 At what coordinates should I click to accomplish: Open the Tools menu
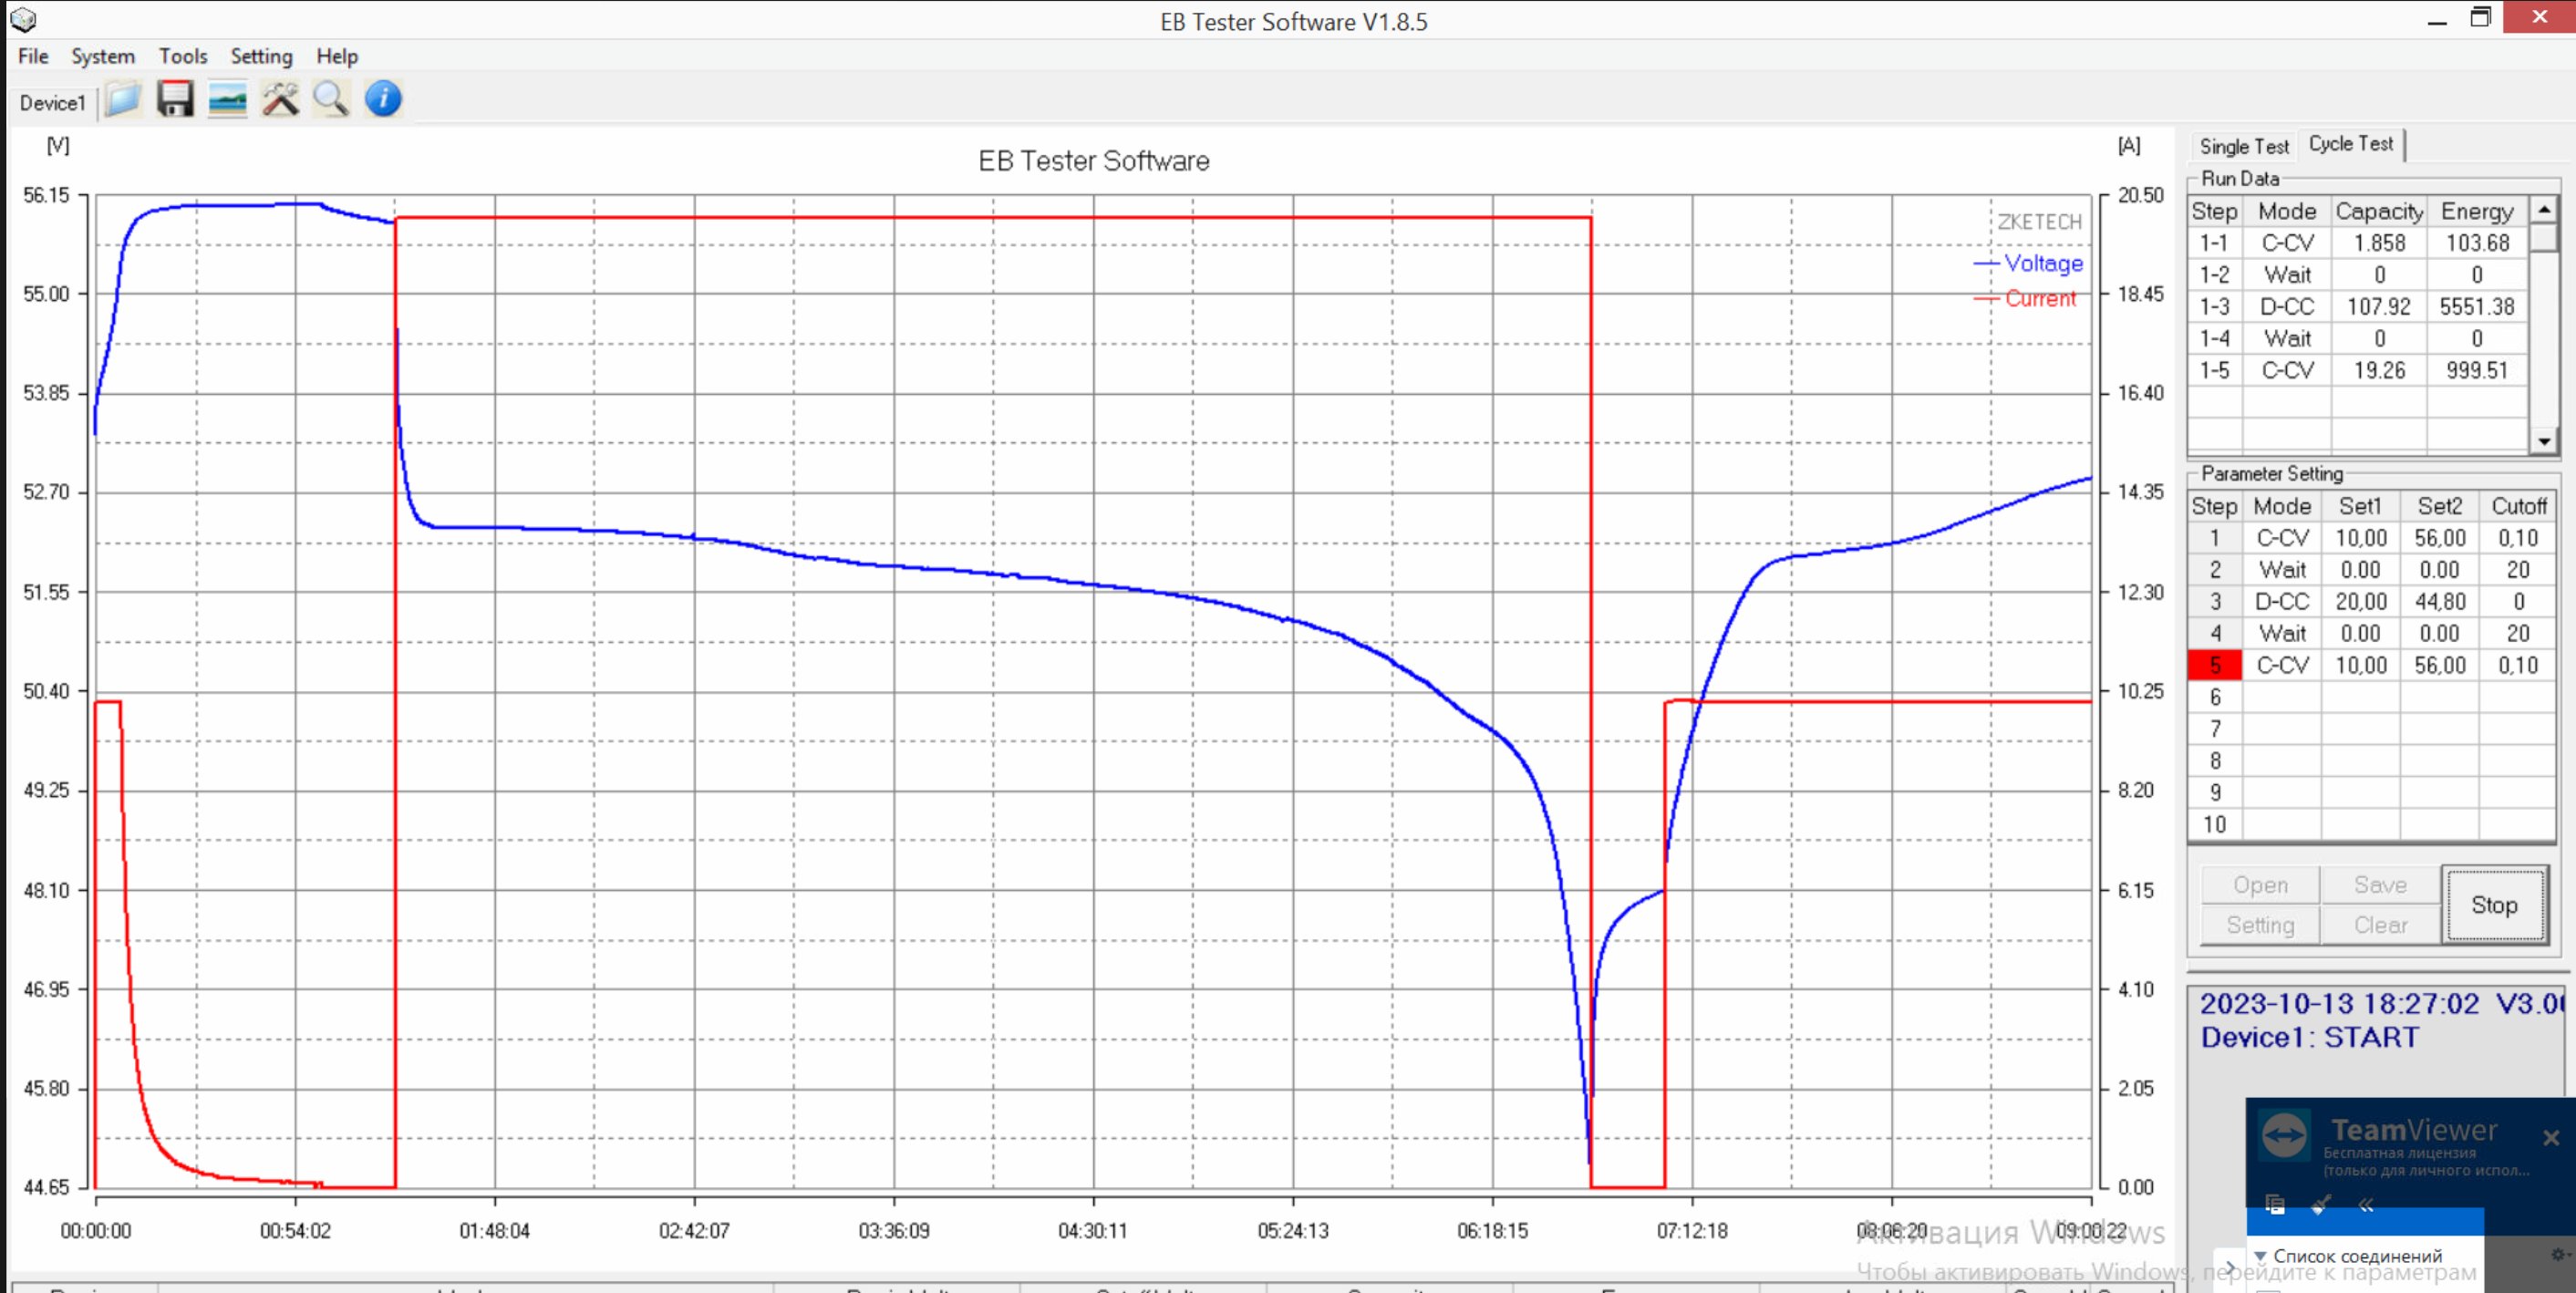click(183, 57)
